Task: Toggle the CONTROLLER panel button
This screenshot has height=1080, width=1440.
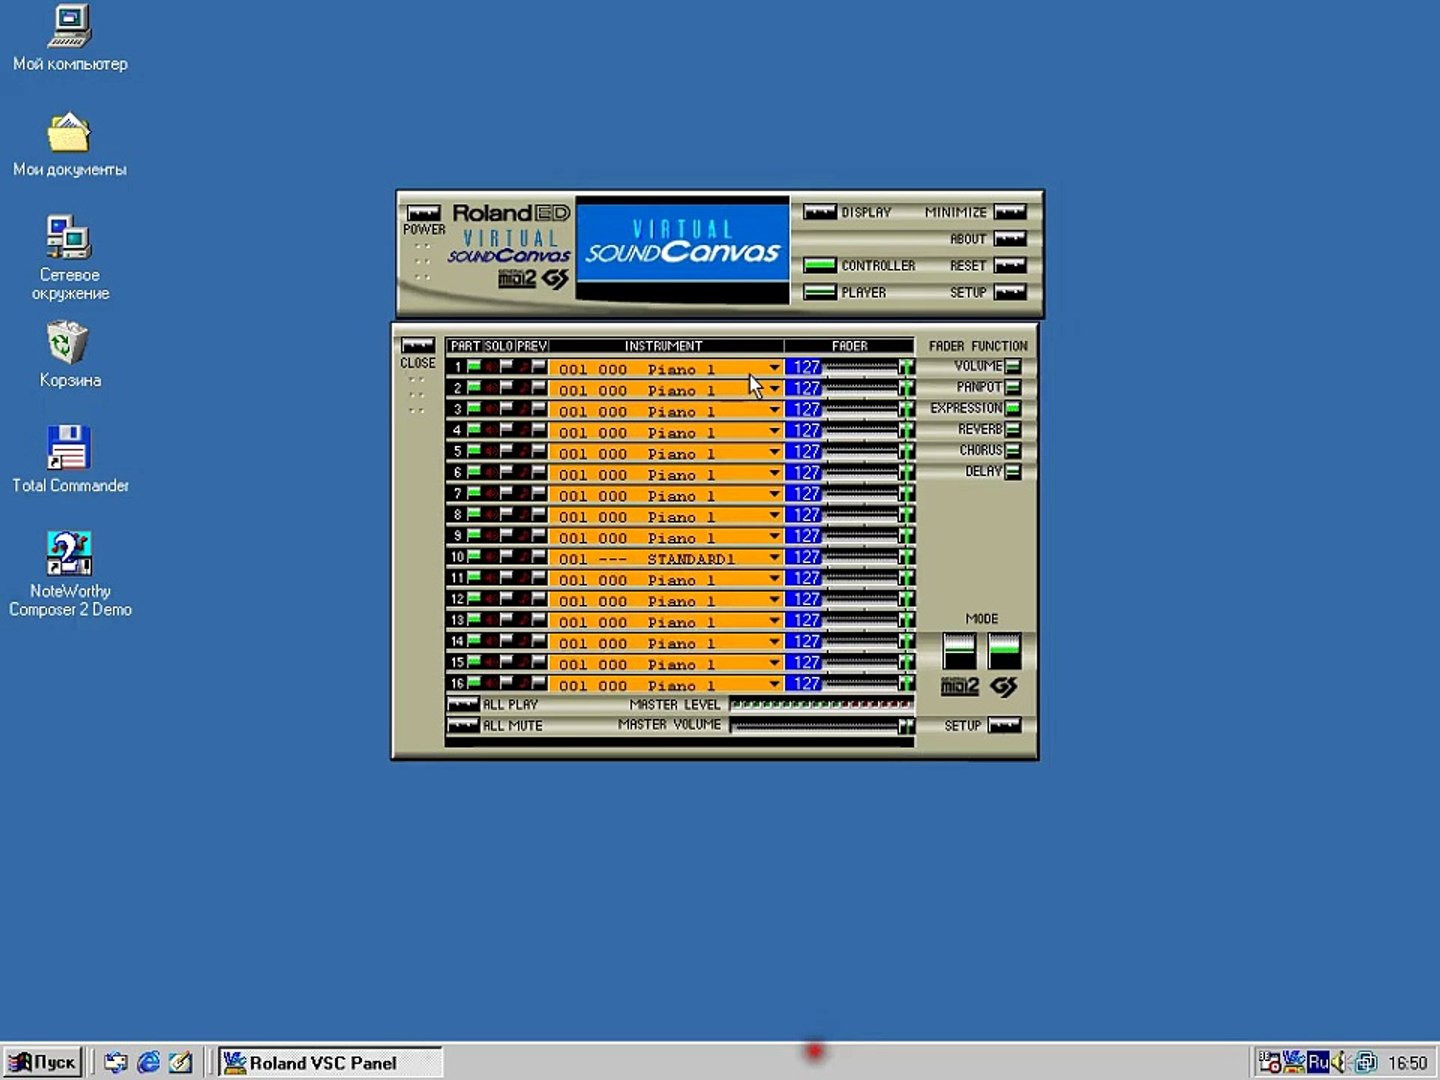Action: [x=820, y=266]
